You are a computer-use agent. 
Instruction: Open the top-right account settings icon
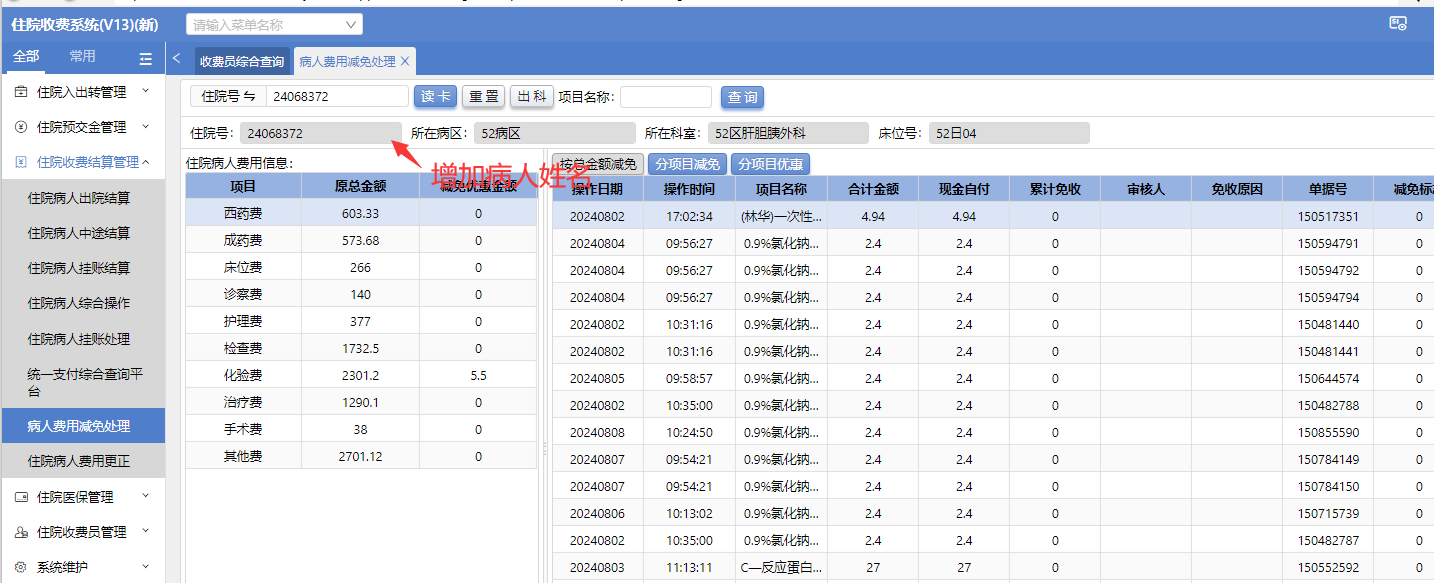1398,24
